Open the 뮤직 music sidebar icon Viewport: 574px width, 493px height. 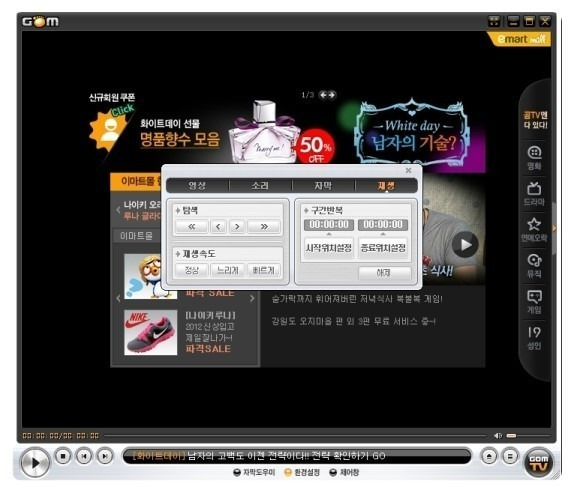coord(534,265)
